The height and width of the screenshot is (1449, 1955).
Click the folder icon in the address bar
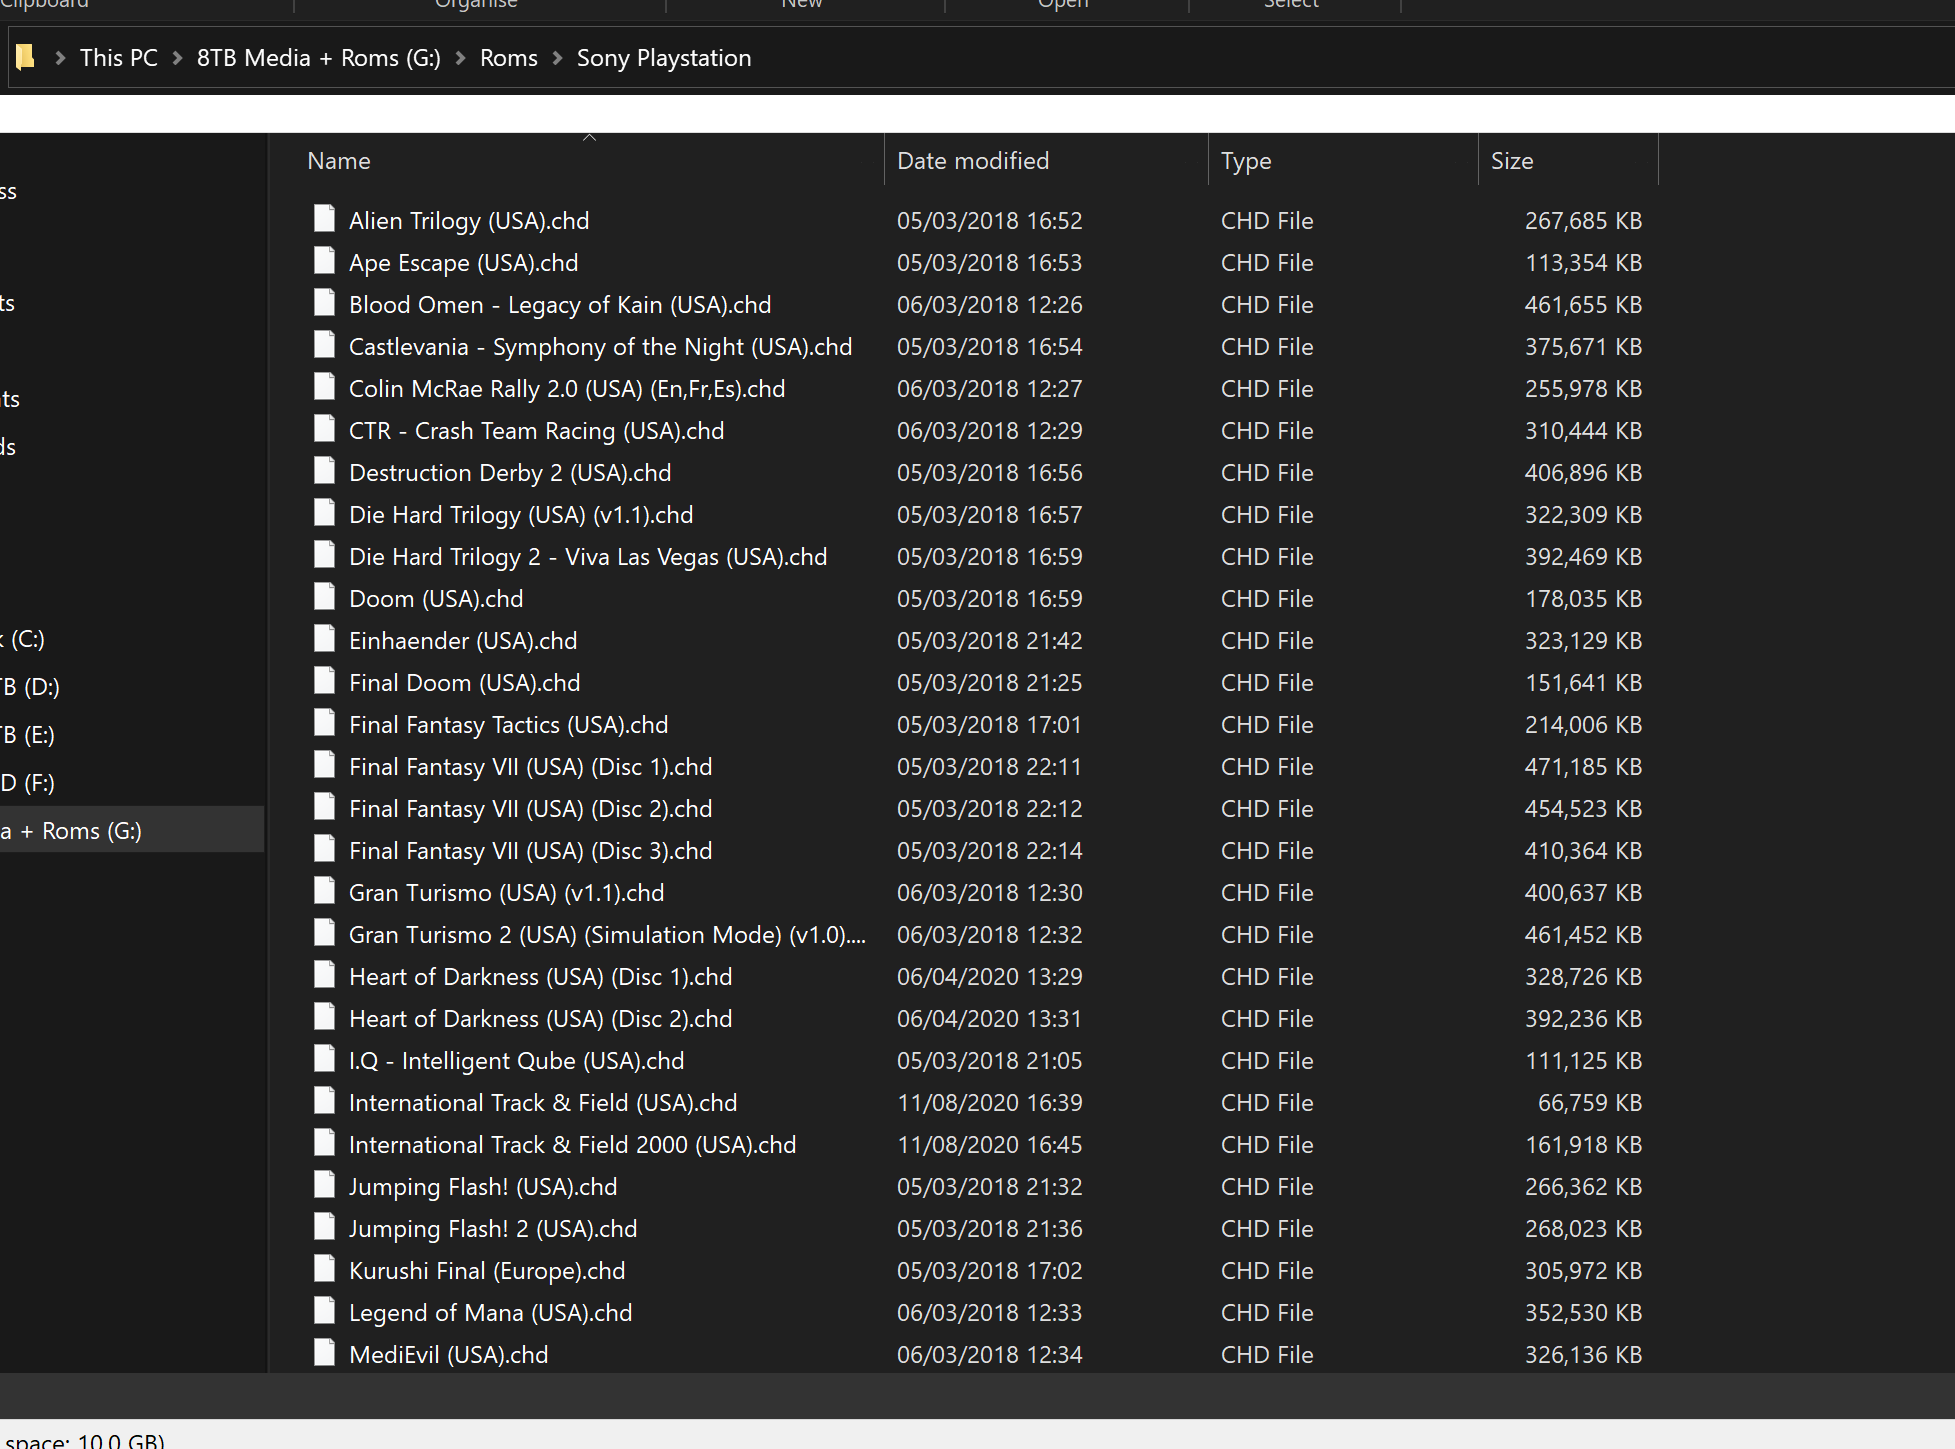[26, 57]
